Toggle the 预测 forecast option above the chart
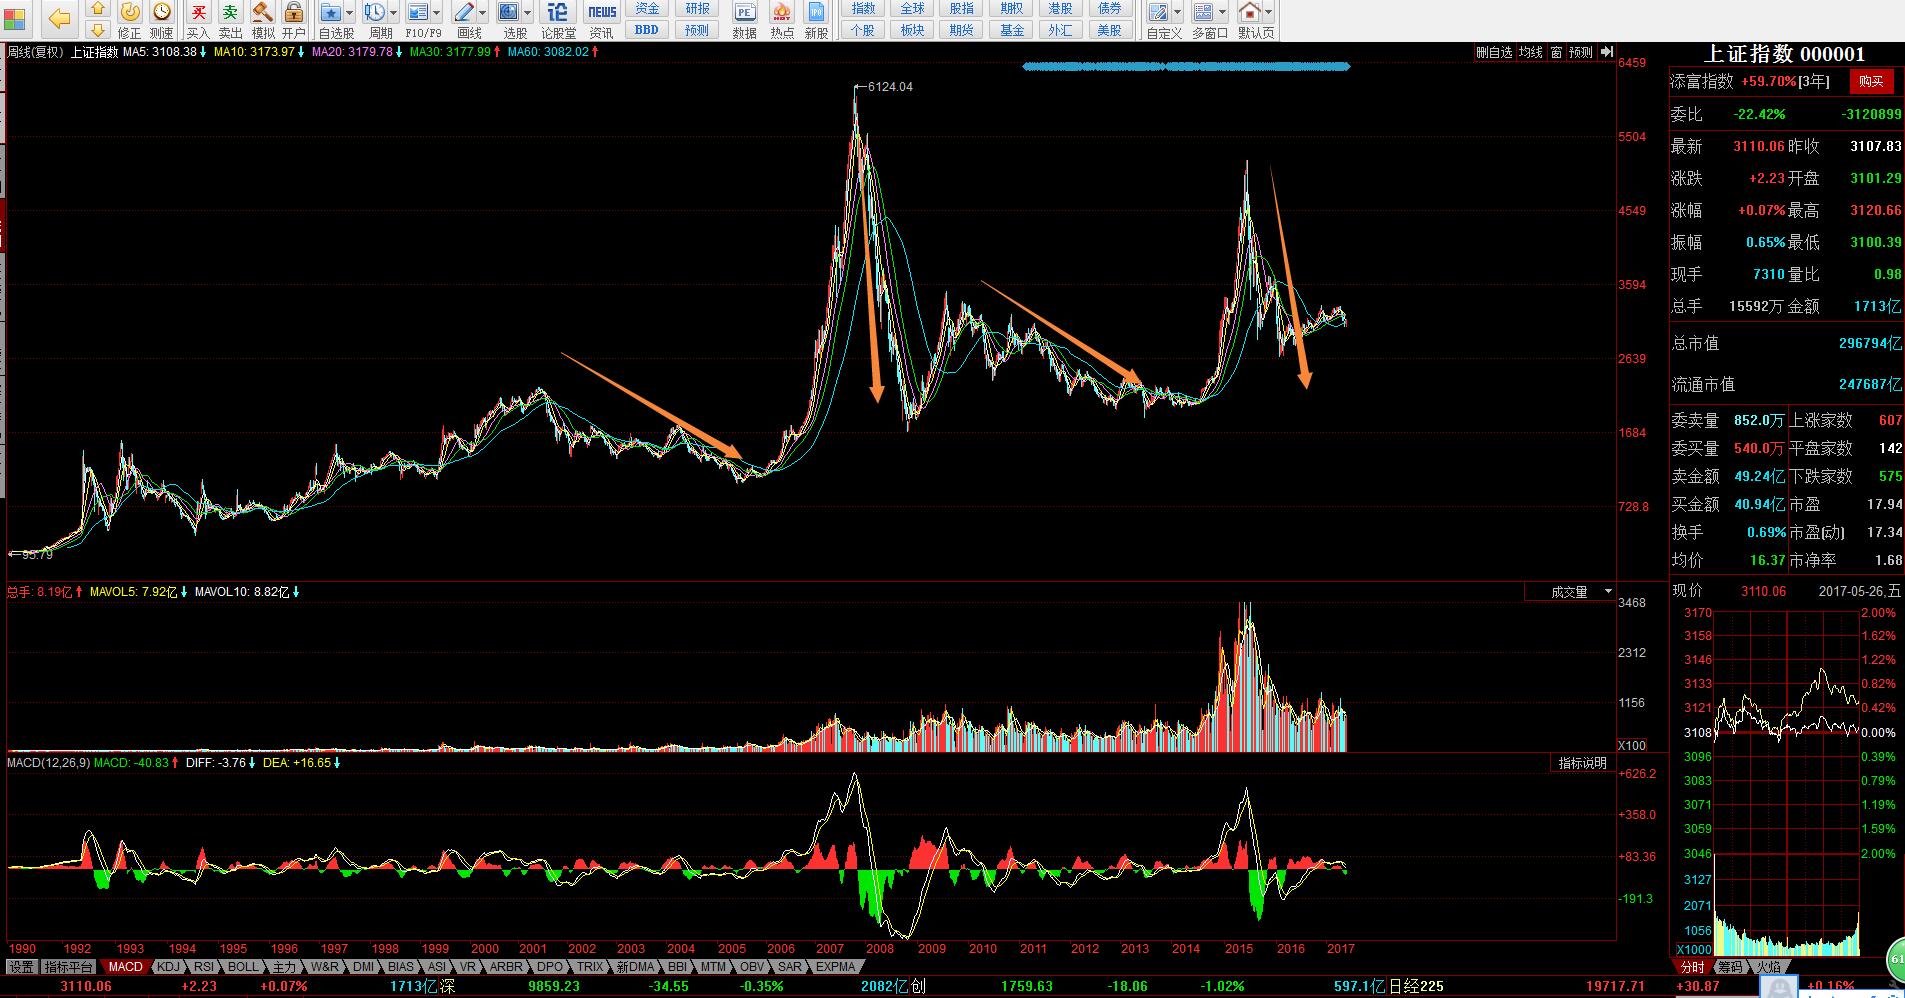This screenshot has height=998, width=1905. click(x=1580, y=53)
